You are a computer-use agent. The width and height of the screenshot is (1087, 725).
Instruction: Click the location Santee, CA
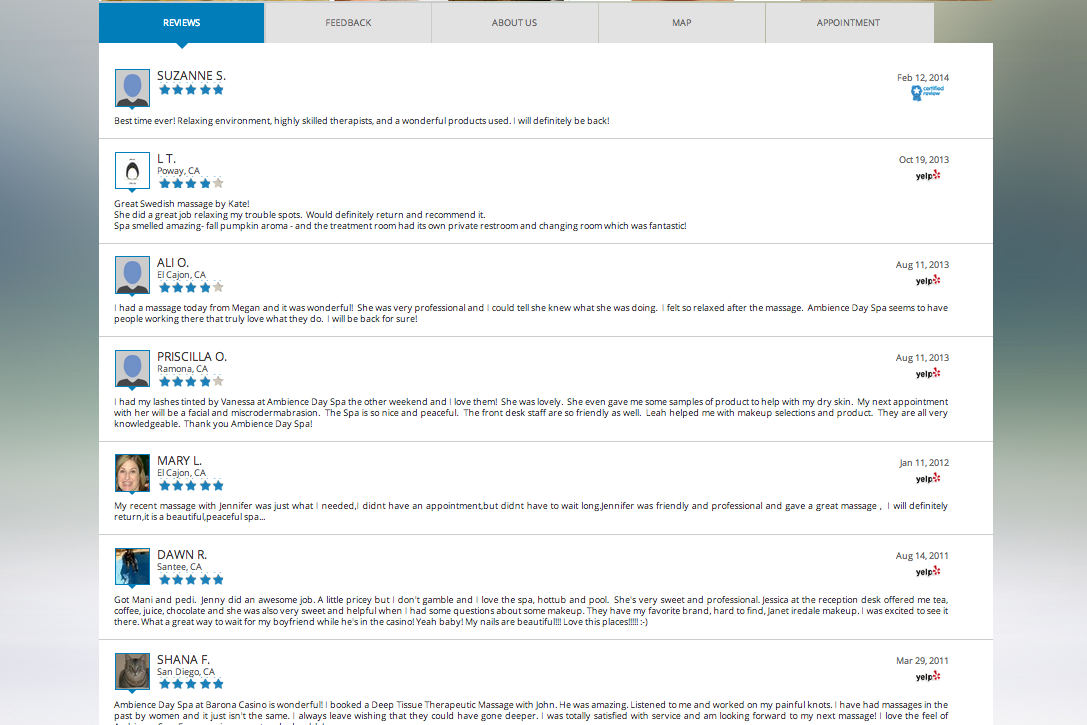[x=180, y=567]
